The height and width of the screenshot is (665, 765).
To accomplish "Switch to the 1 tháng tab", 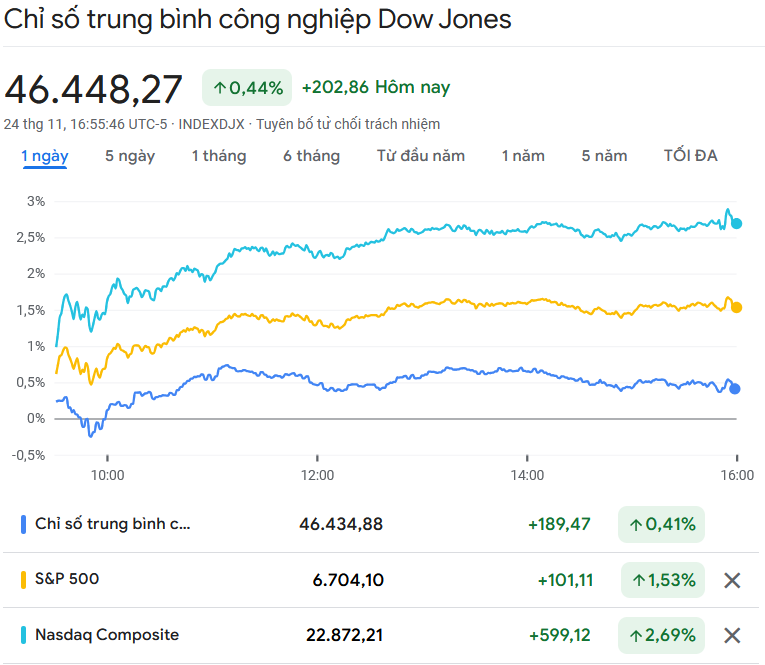I will 219,156.
